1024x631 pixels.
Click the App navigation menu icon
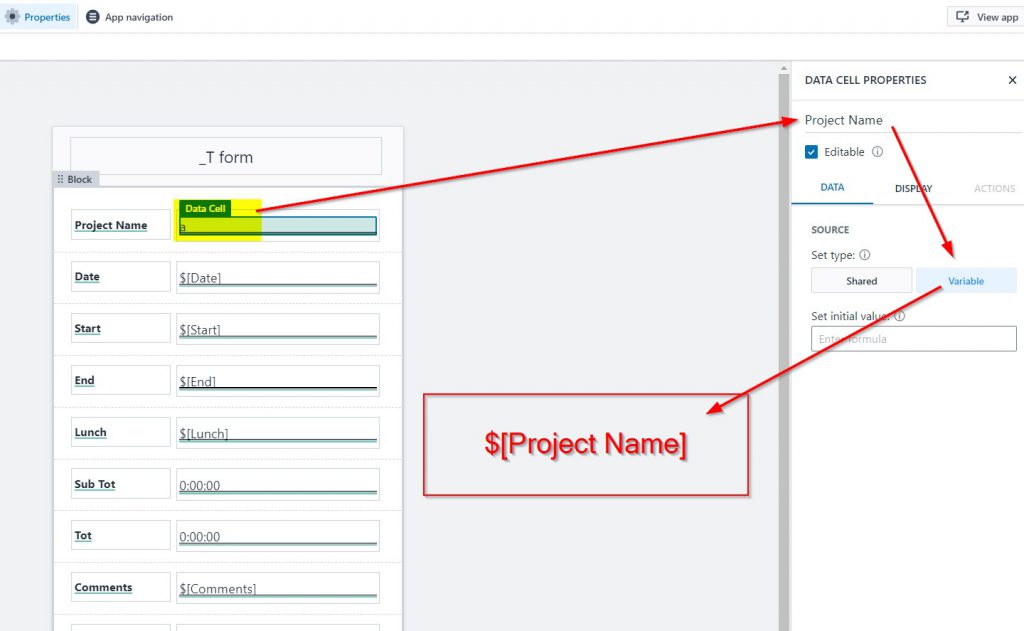(93, 17)
